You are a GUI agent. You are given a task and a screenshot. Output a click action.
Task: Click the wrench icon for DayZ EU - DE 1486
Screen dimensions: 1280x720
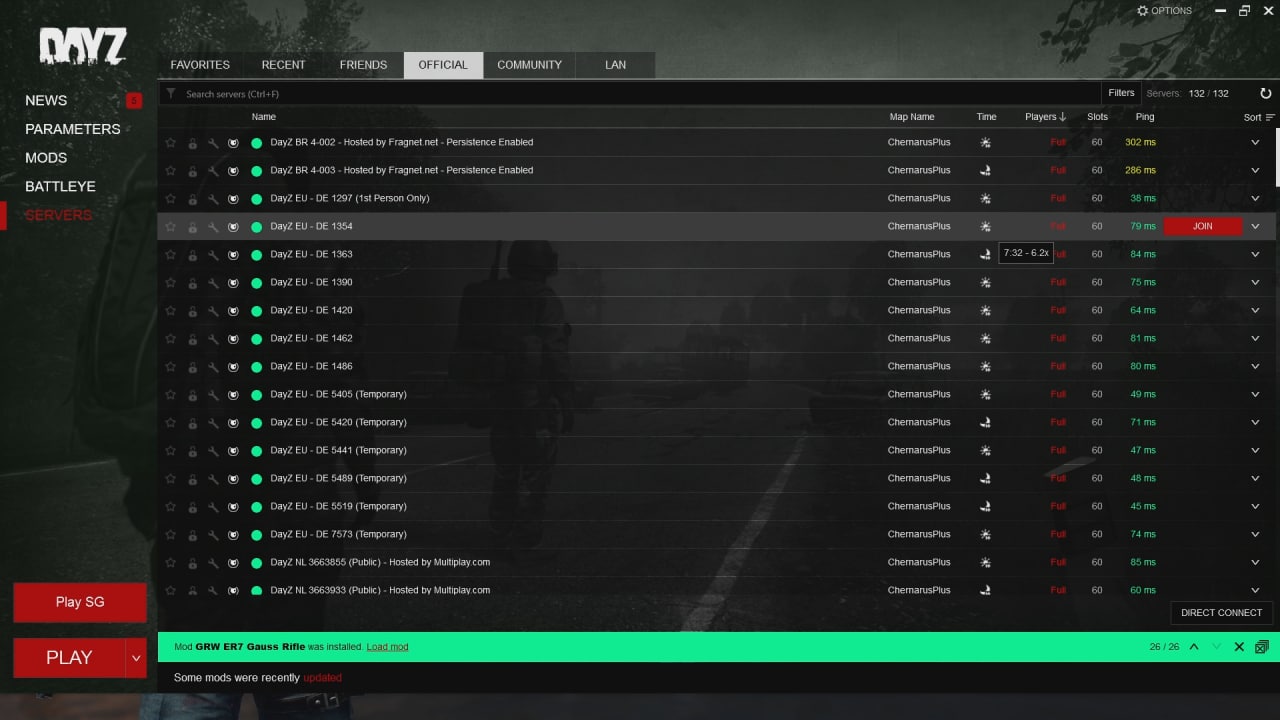(213, 366)
